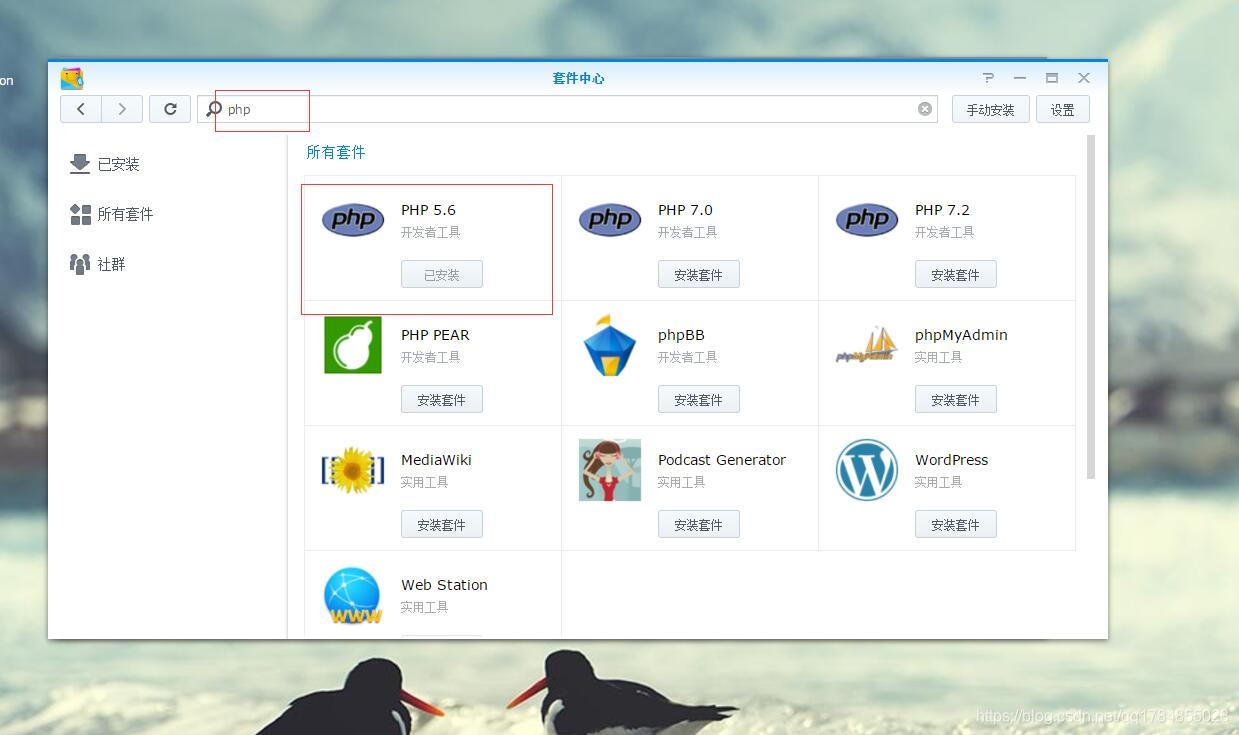Open 设置 settings button

[1062, 110]
